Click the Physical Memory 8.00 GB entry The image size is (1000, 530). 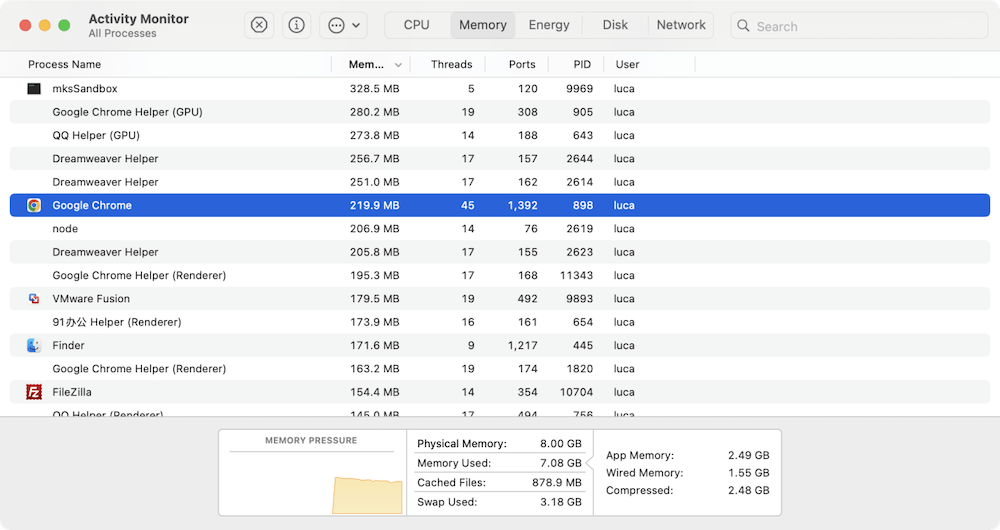[x=499, y=443]
